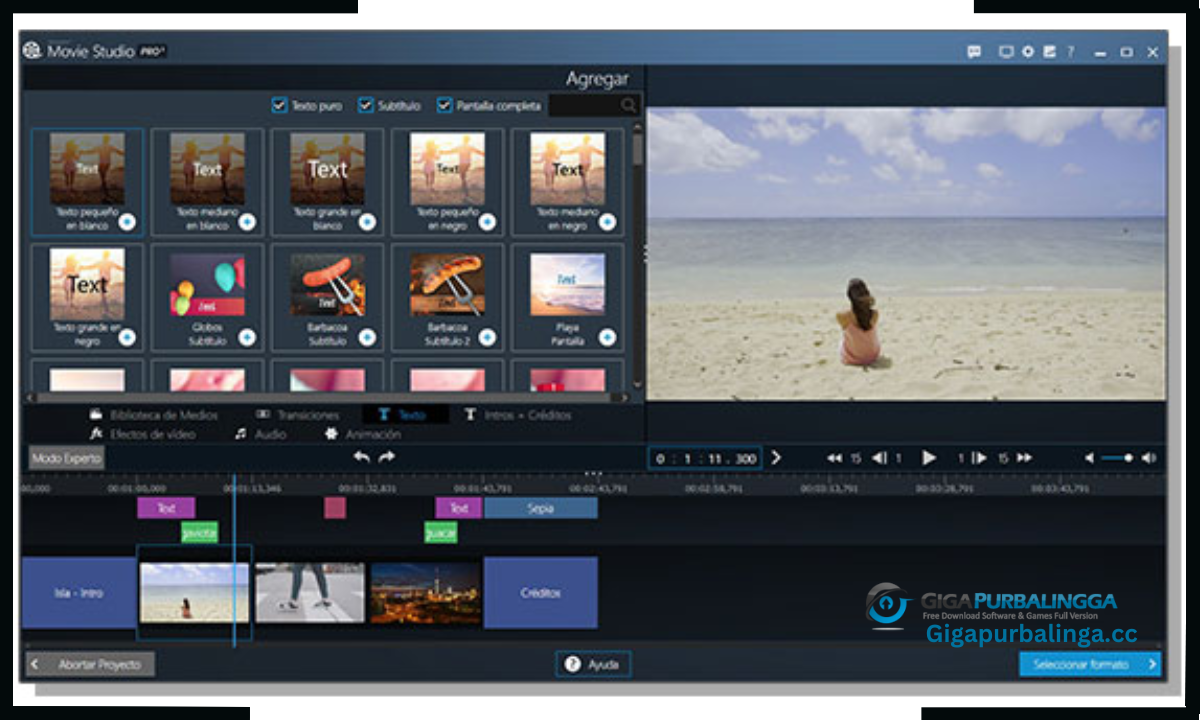Select the 'Isla - Intro' timeline clip

(x=78, y=593)
